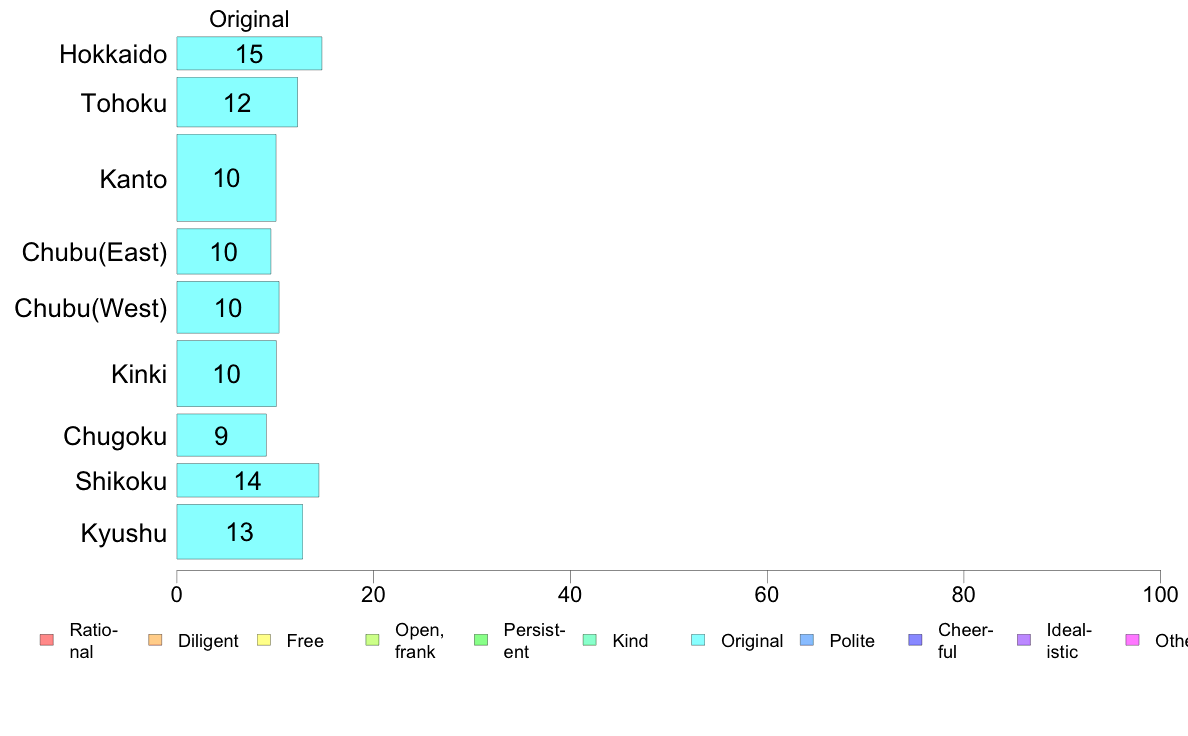Screen dimensions: 1188x736
Task: Click the yellow Free legend swatch
Action: (263, 640)
